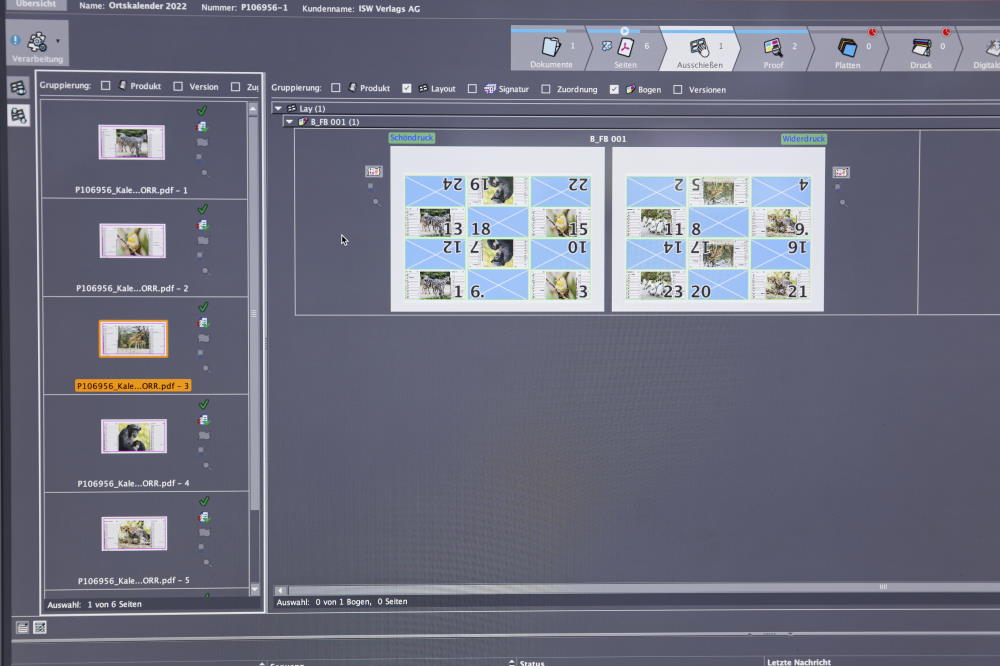Click the green check mark of ORR.pdf - 3
The width and height of the screenshot is (1000, 666).
203,307
